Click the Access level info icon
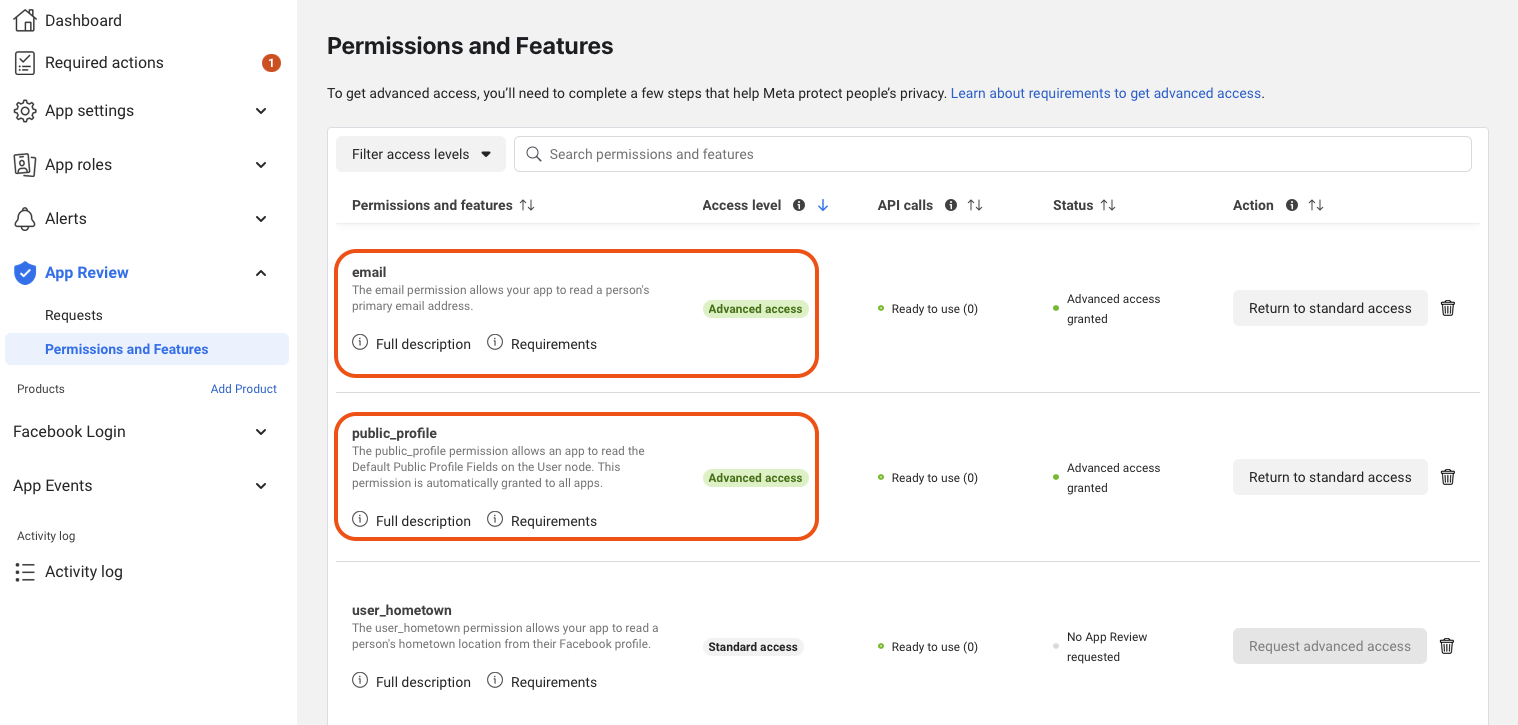Viewport: 1518px width, 725px height. (799, 205)
